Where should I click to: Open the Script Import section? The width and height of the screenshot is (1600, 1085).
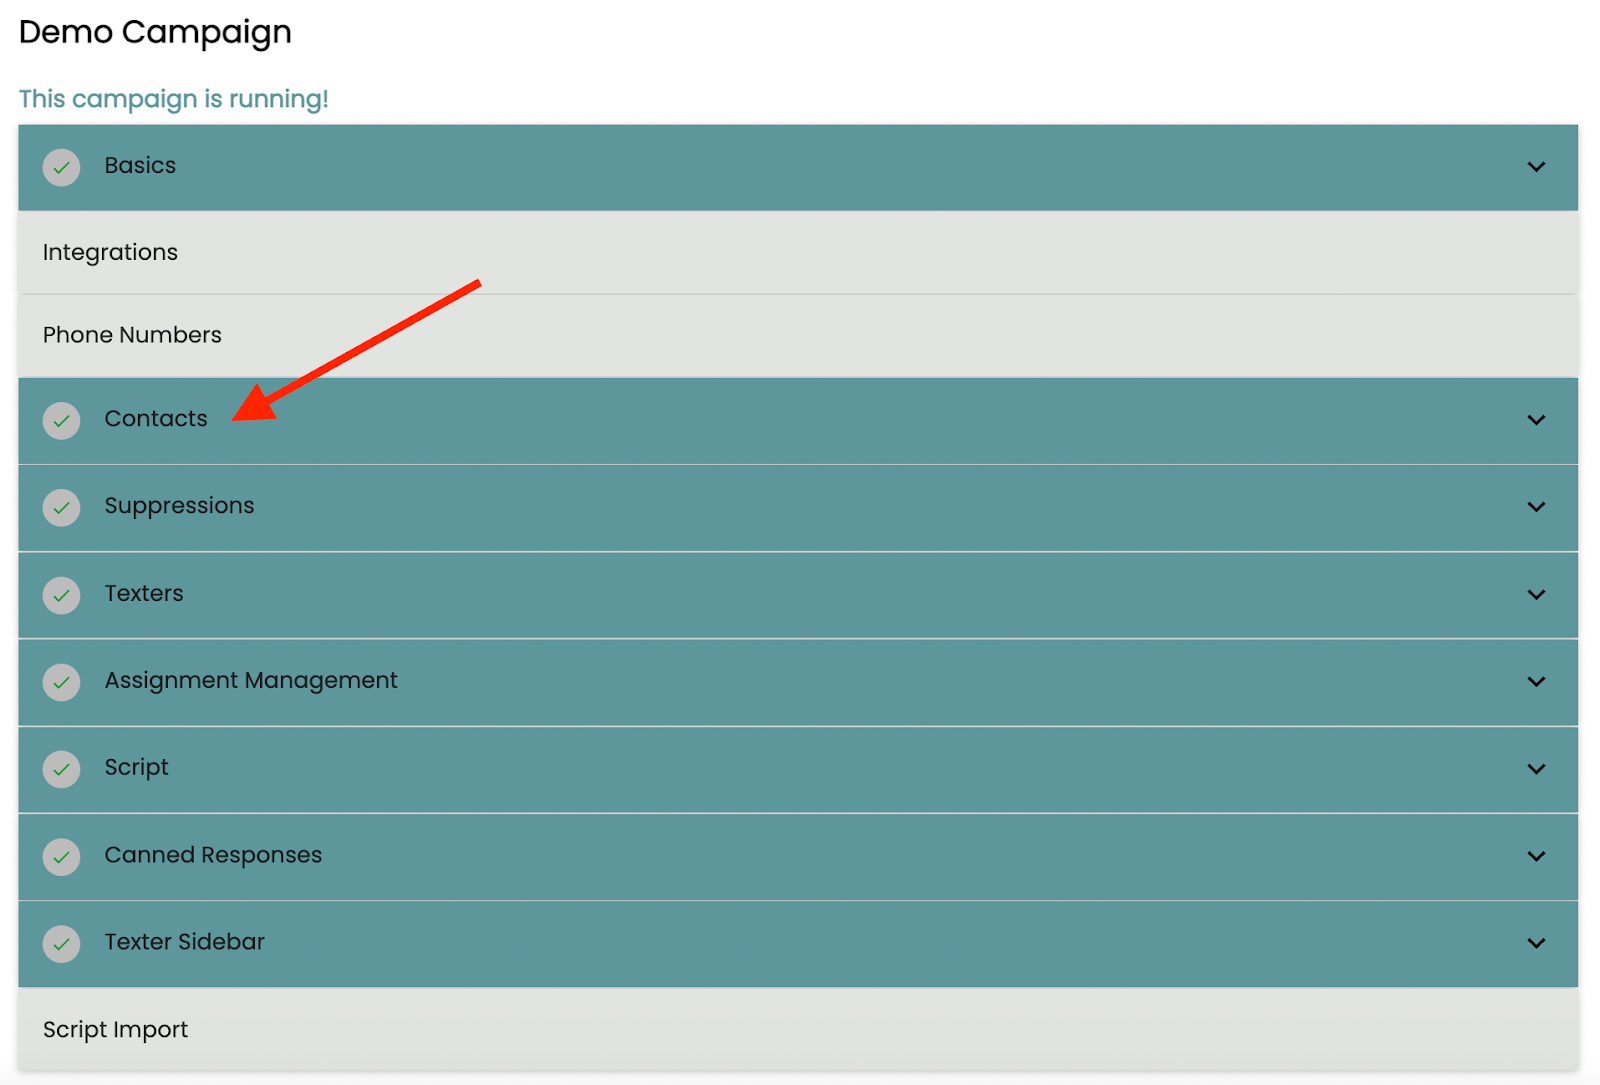pos(798,1029)
